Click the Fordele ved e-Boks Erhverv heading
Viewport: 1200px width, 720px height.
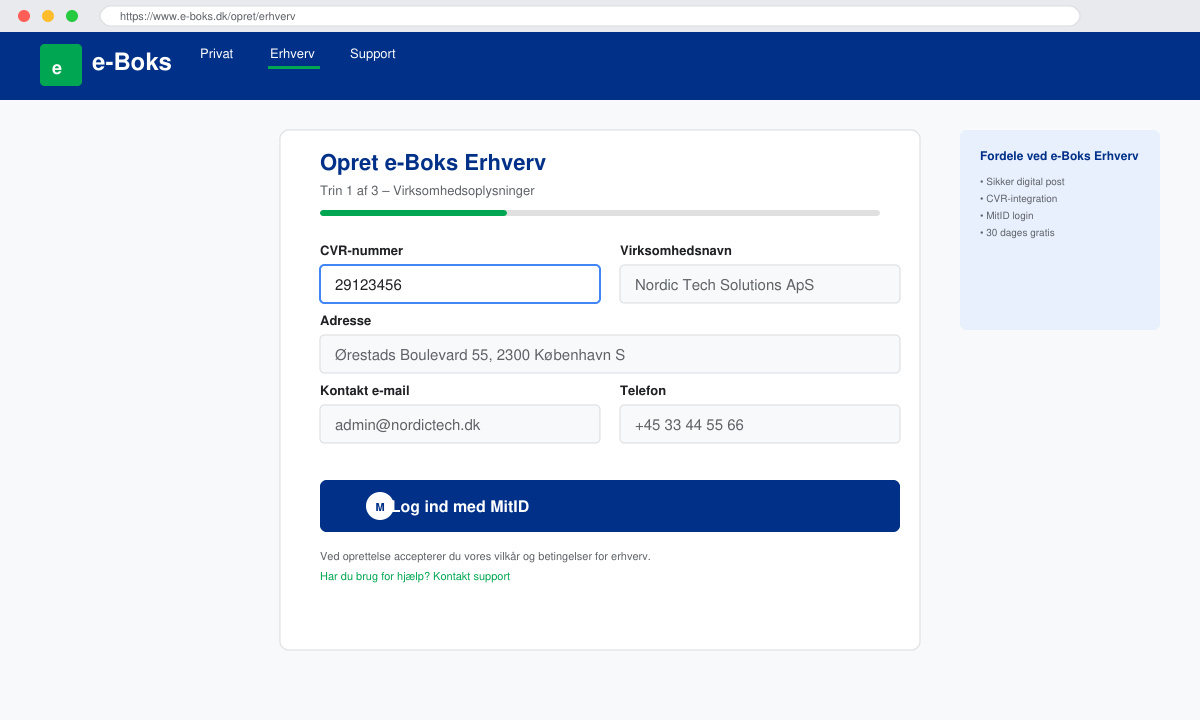pyautogui.click(x=1059, y=156)
